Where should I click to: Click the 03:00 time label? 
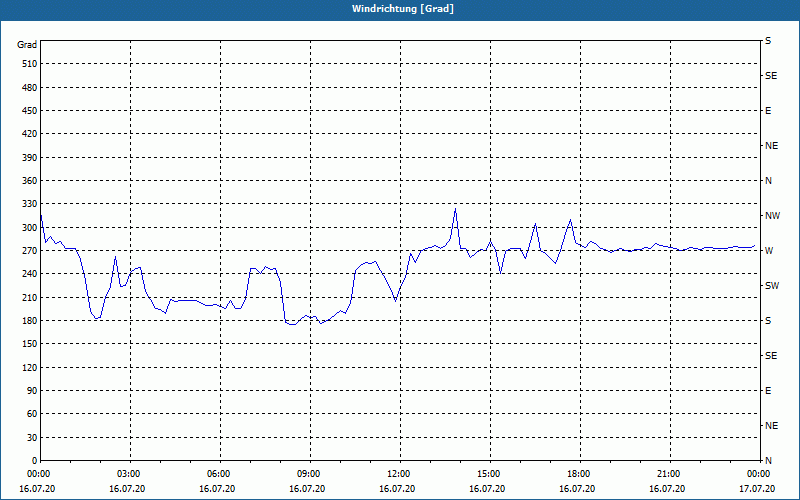tap(130, 474)
